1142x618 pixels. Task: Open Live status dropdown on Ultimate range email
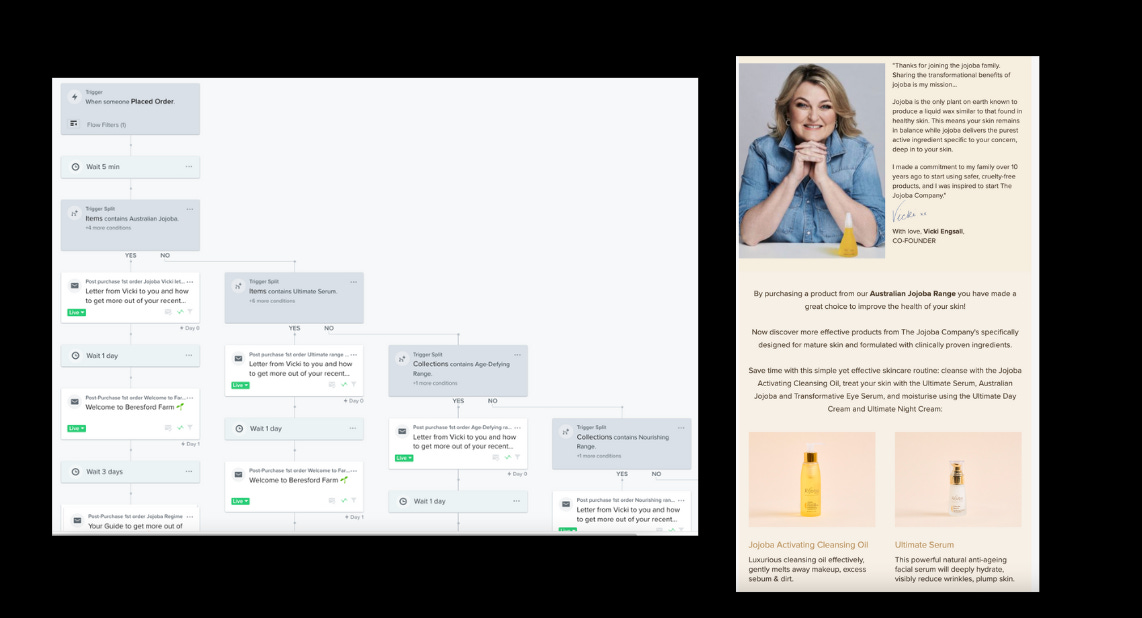(x=240, y=385)
